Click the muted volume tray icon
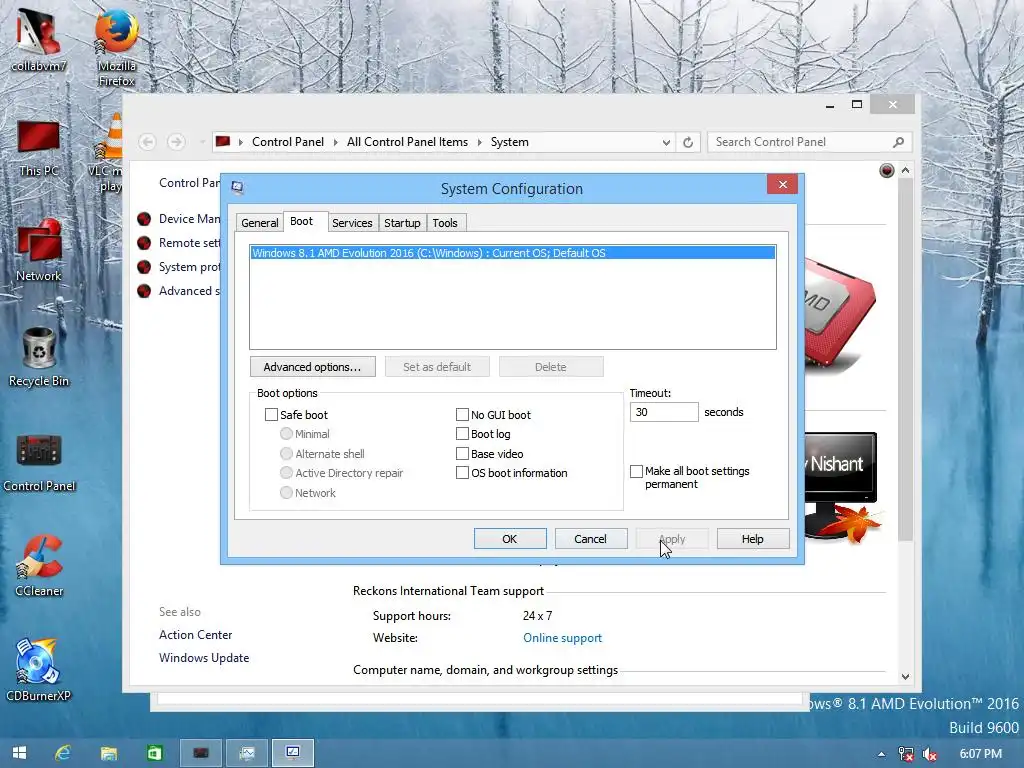 [929, 754]
